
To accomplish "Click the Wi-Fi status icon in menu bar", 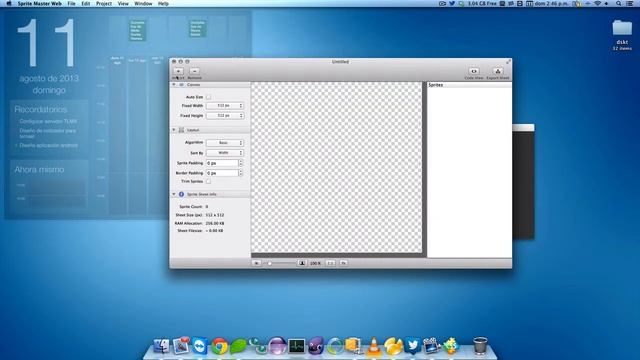I will tap(598, 3).
